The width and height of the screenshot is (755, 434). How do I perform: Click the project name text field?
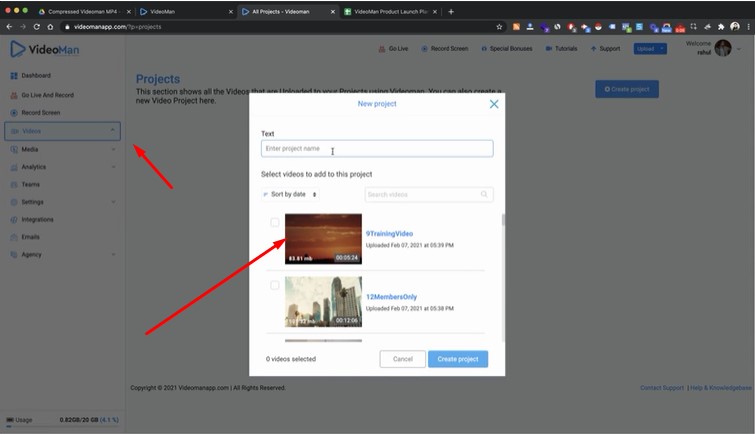[x=377, y=148]
